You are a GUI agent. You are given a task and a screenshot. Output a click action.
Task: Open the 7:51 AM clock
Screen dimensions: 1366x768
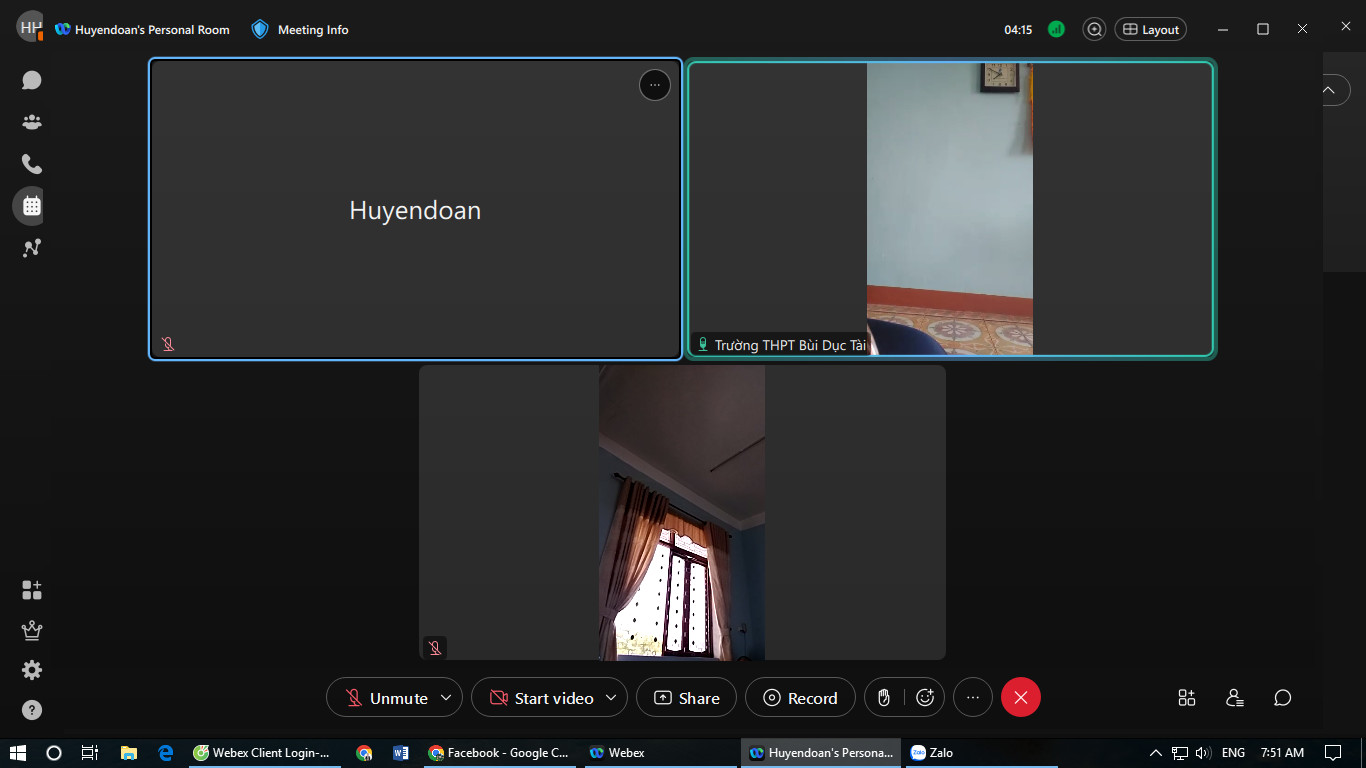pyautogui.click(x=1282, y=753)
